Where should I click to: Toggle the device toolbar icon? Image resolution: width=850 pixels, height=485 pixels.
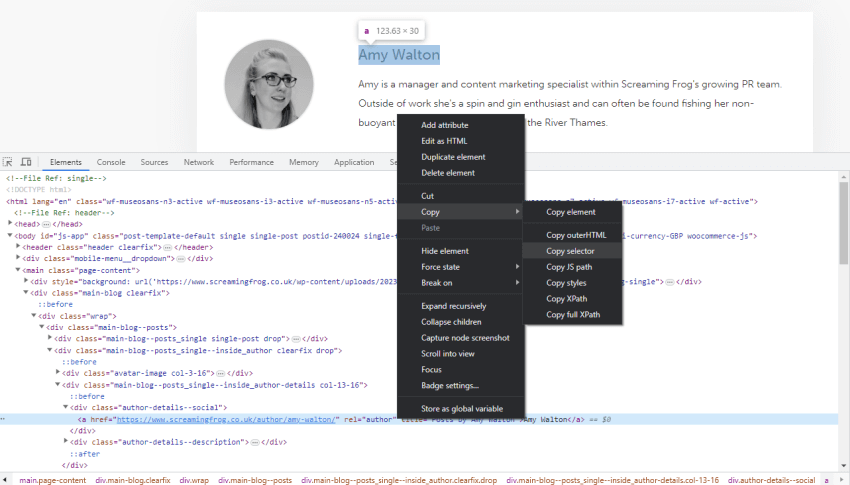[x=25, y=162]
